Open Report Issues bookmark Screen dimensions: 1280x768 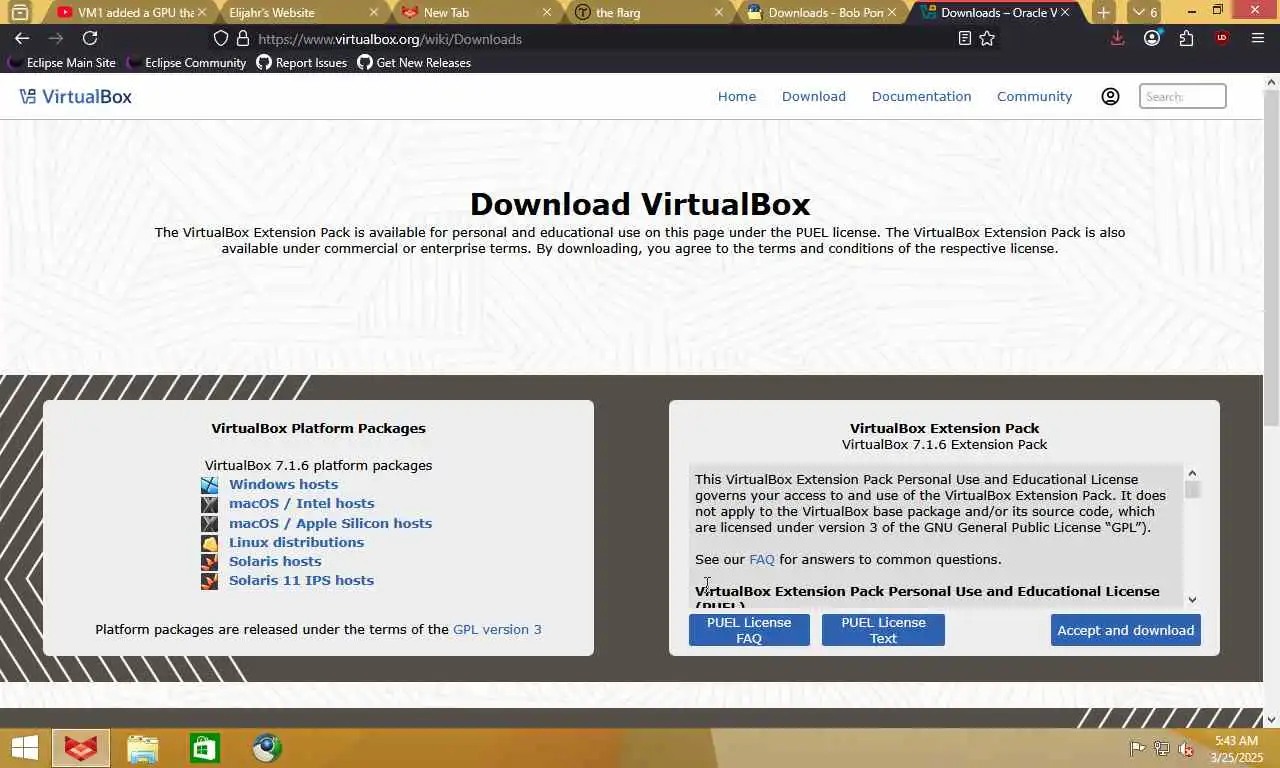(x=301, y=62)
